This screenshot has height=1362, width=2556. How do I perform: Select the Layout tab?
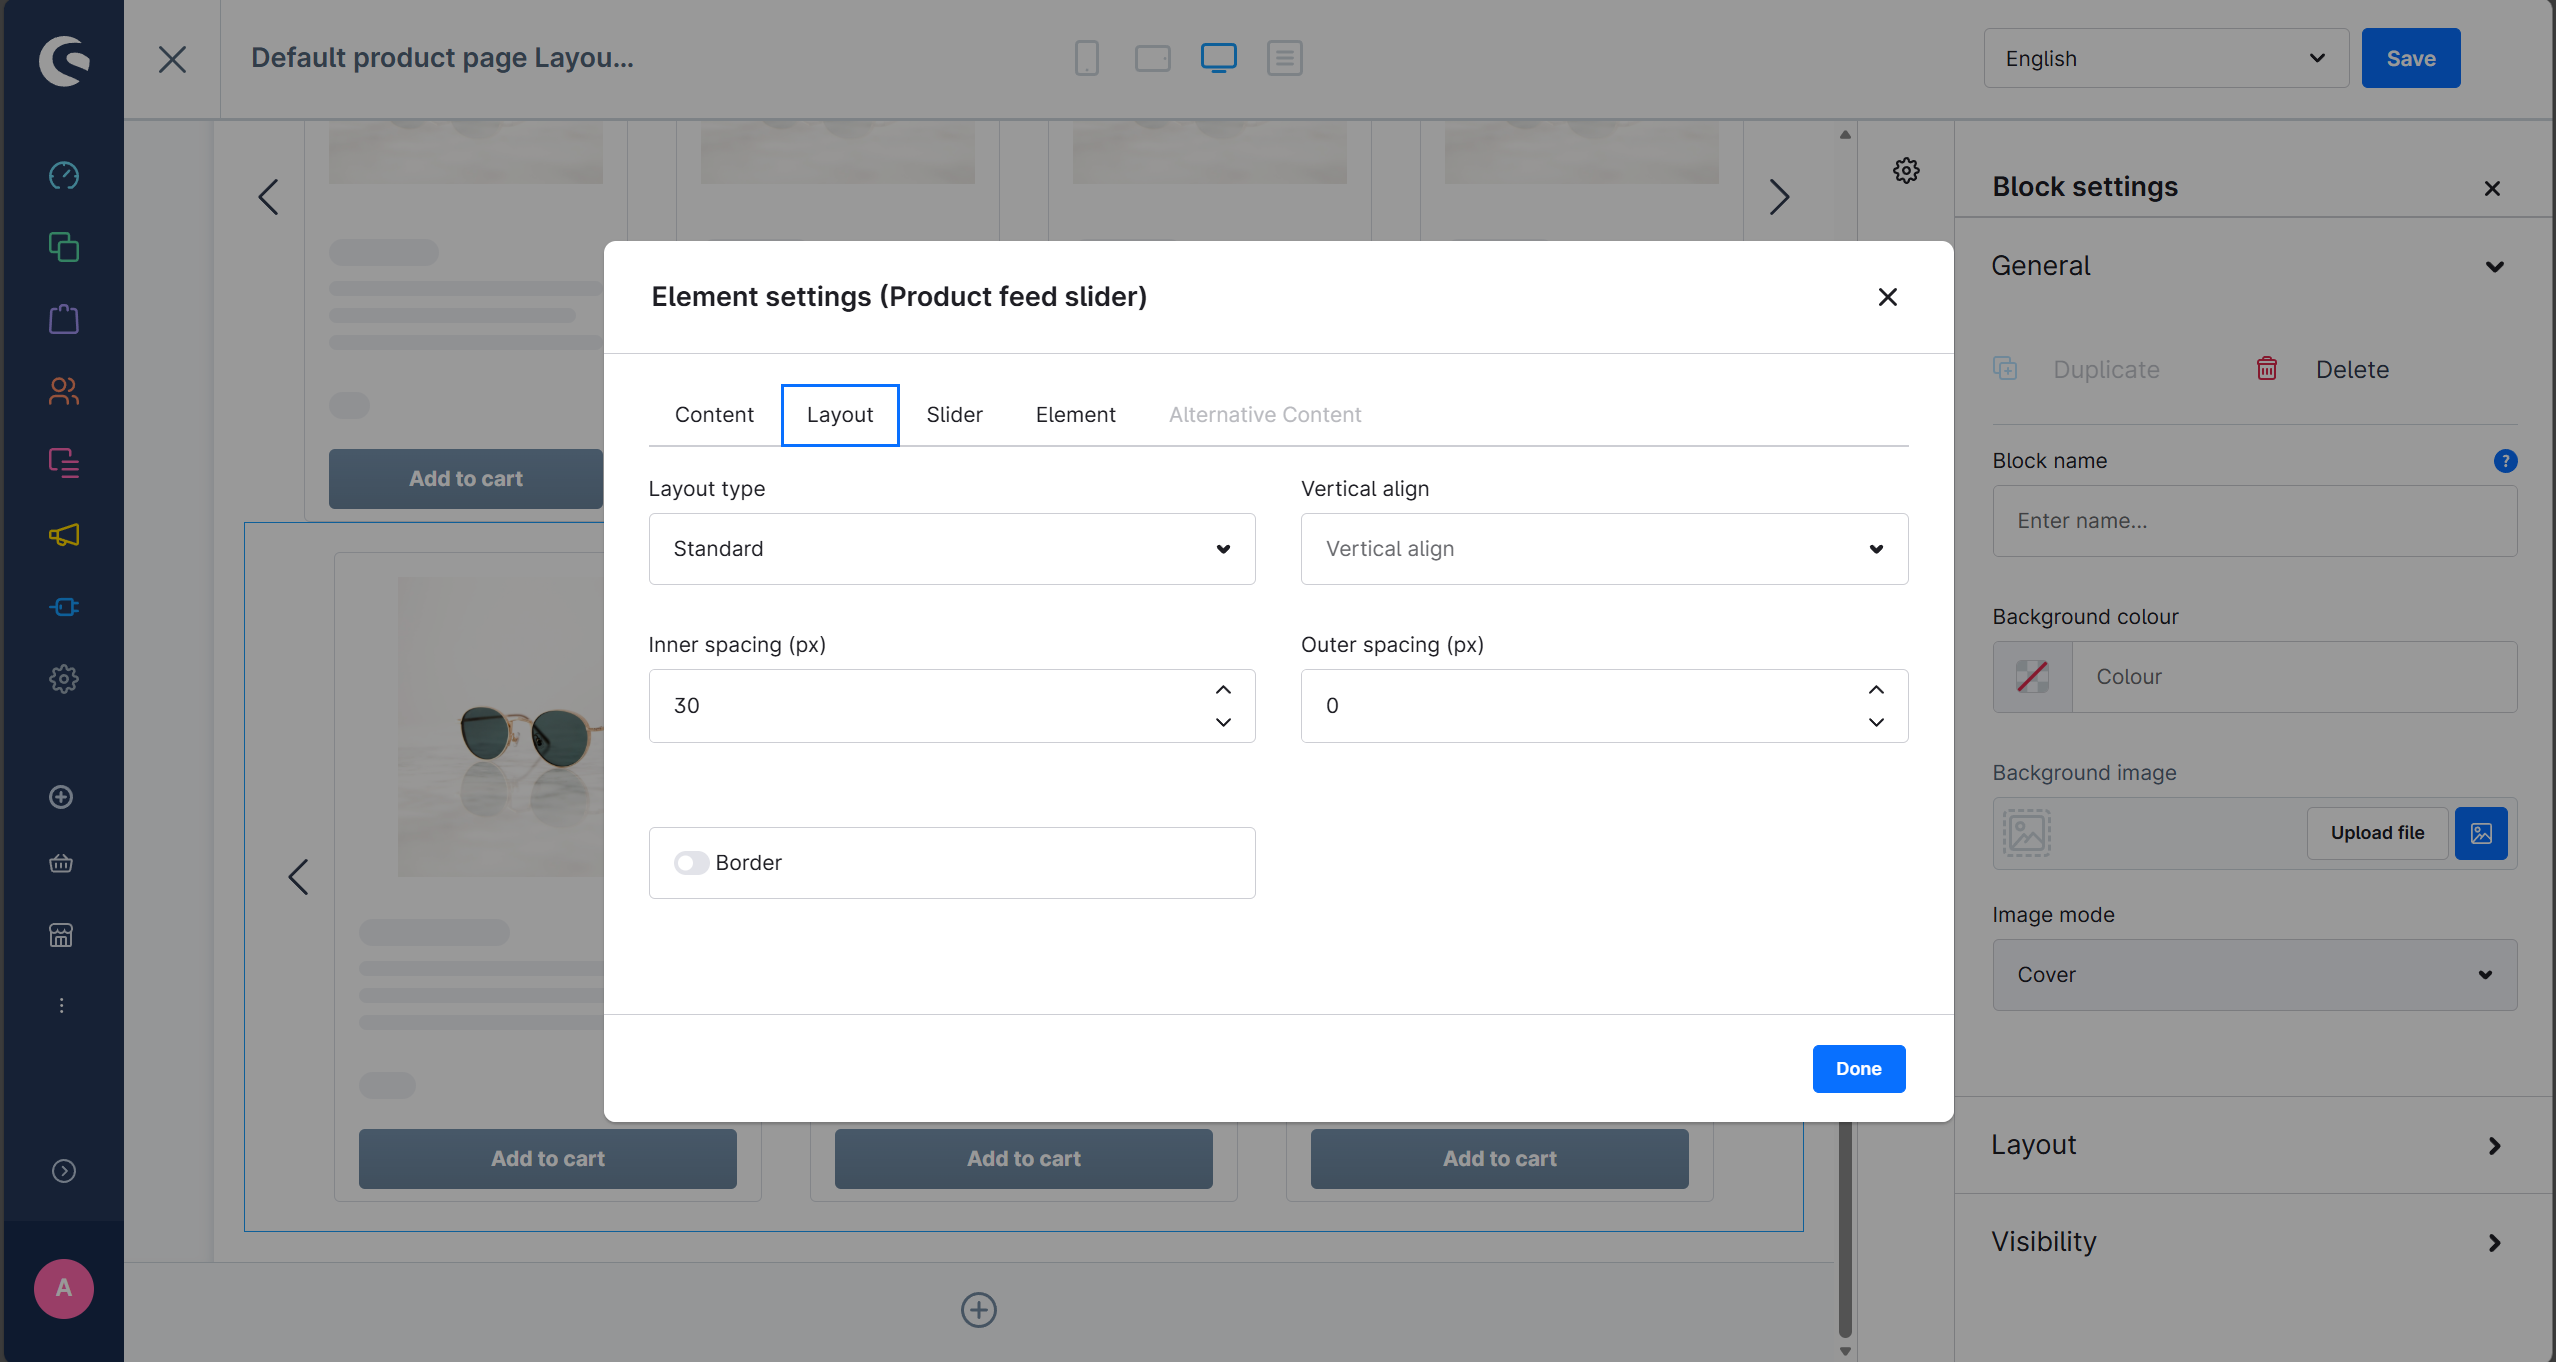click(840, 415)
